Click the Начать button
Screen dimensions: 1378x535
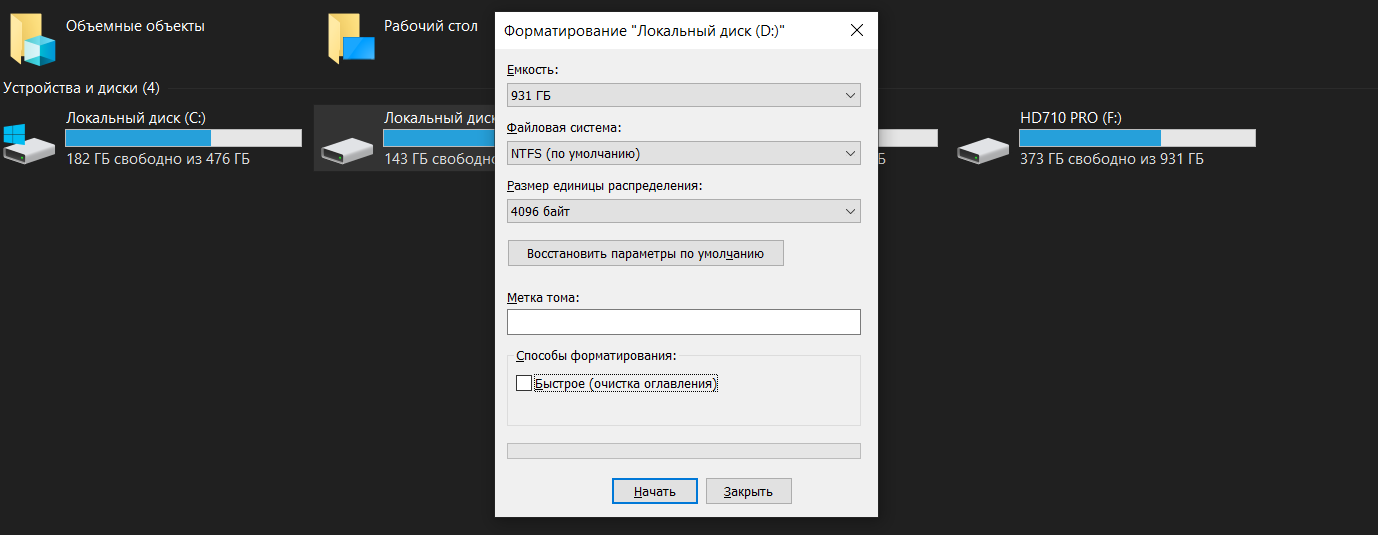[x=655, y=491]
